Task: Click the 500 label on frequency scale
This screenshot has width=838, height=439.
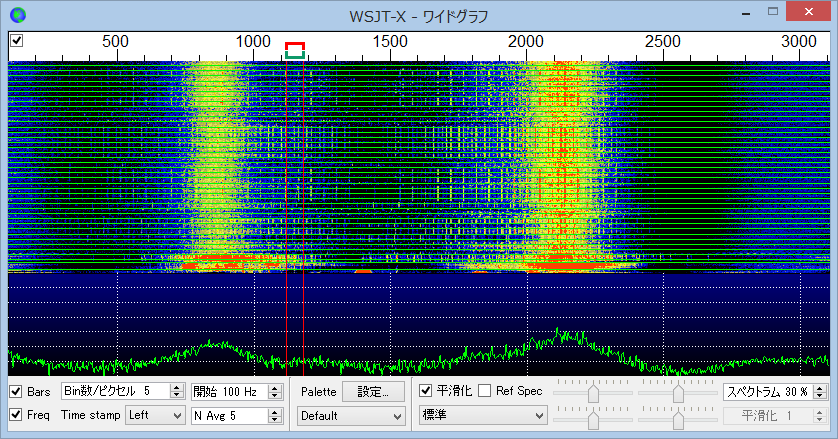Action: click(x=115, y=42)
